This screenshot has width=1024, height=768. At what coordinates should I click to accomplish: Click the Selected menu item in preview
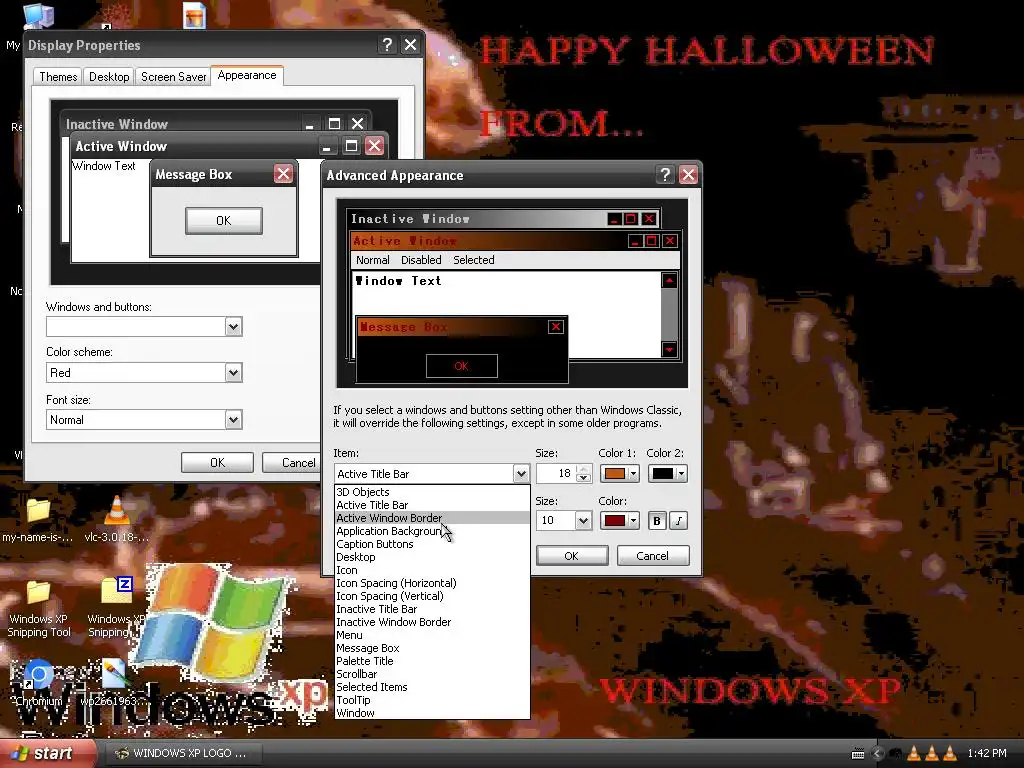(473, 260)
